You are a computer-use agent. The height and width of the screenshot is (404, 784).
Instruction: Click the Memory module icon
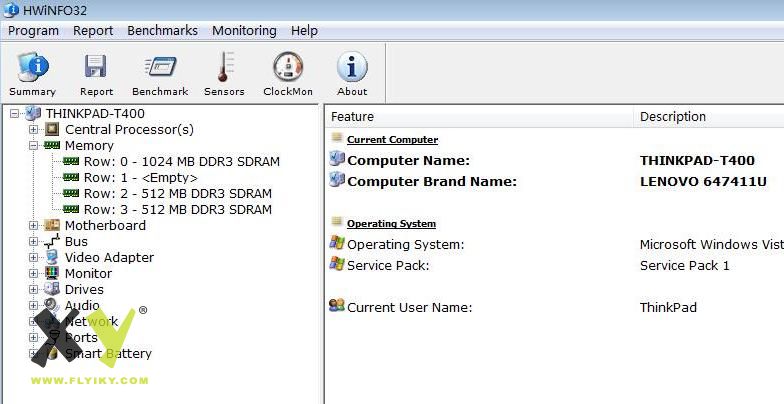point(52,145)
